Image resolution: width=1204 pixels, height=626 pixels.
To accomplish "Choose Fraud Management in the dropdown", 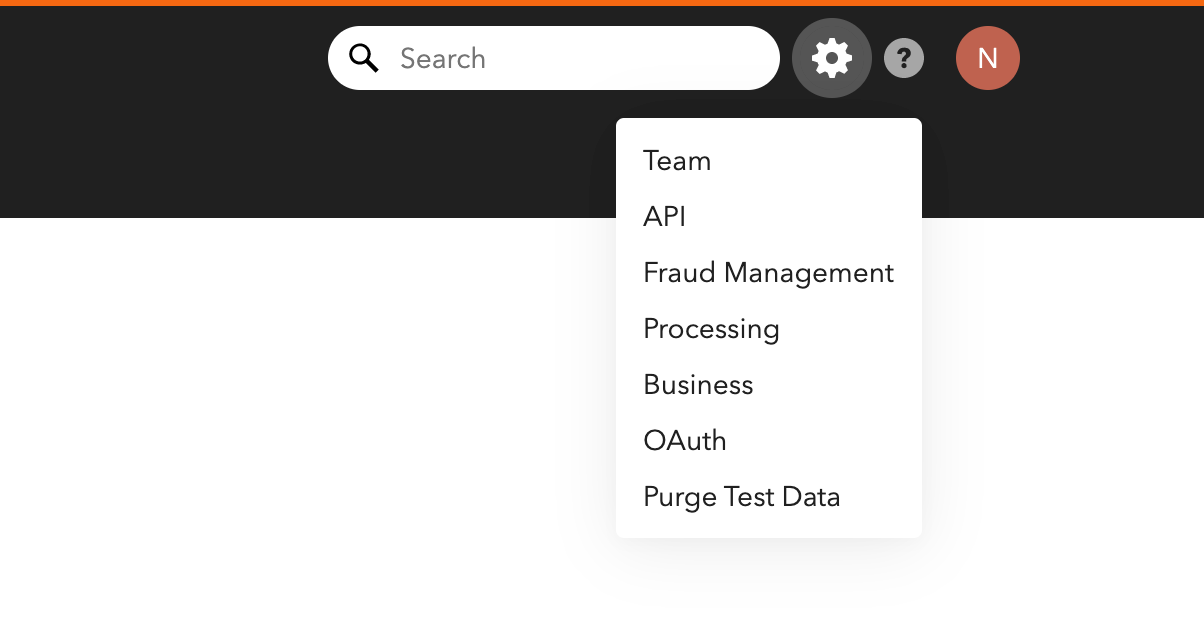I will [x=768, y=273].
